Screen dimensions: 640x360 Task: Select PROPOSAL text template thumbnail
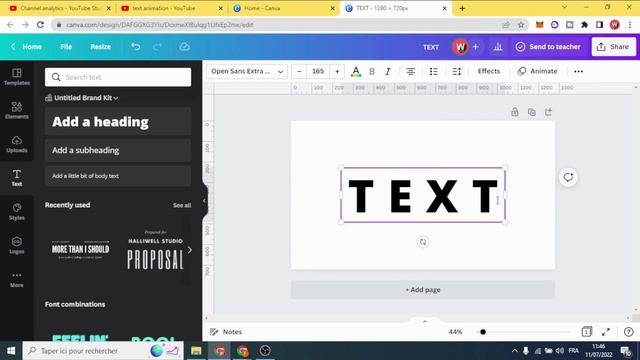(x=156, y=250)
